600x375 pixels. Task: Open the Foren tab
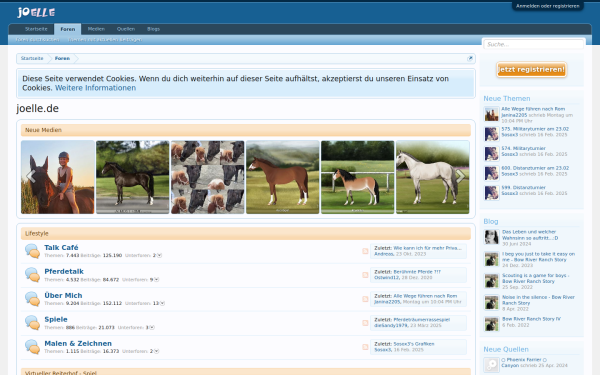(x=68, y=29)
